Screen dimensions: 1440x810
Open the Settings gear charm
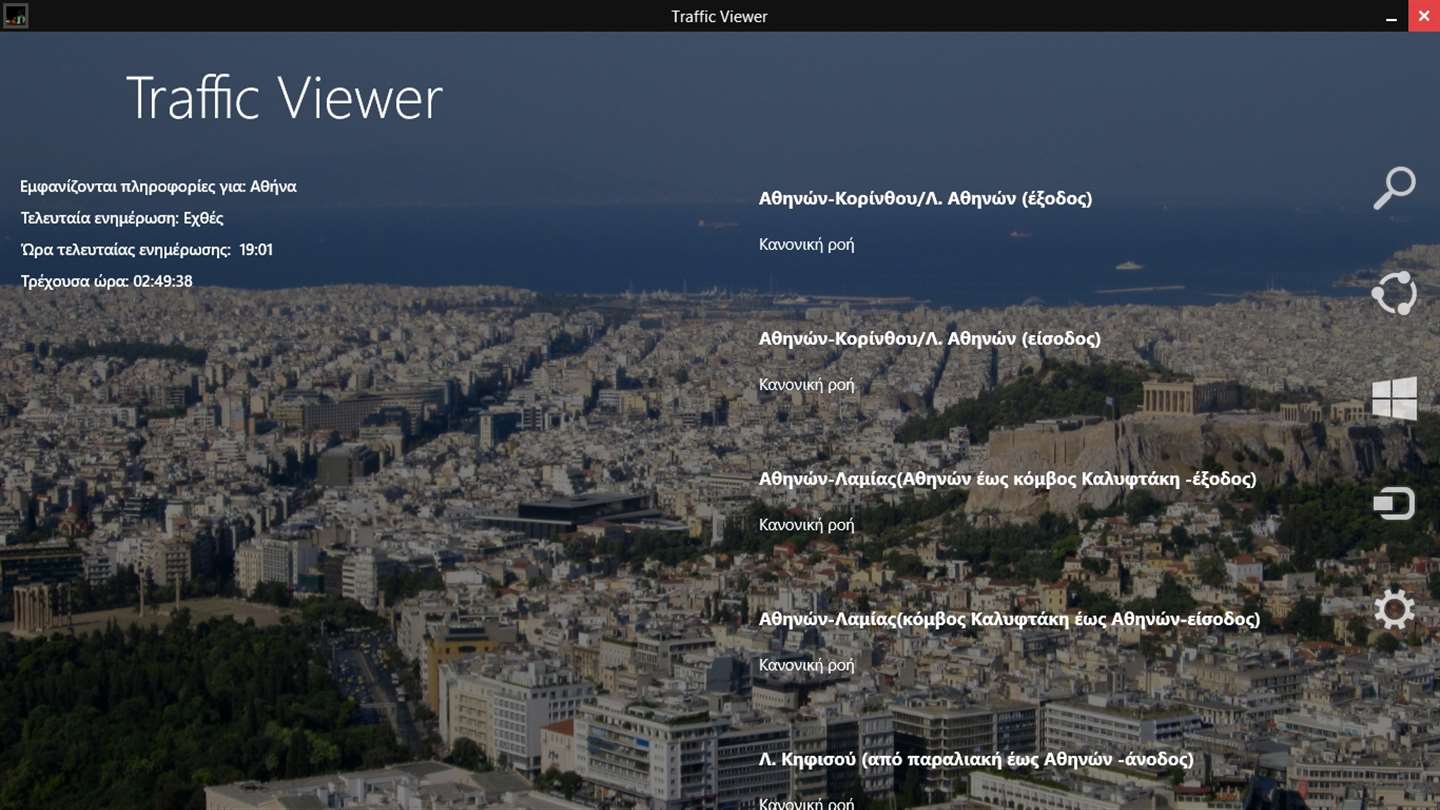pos(1394,609)
